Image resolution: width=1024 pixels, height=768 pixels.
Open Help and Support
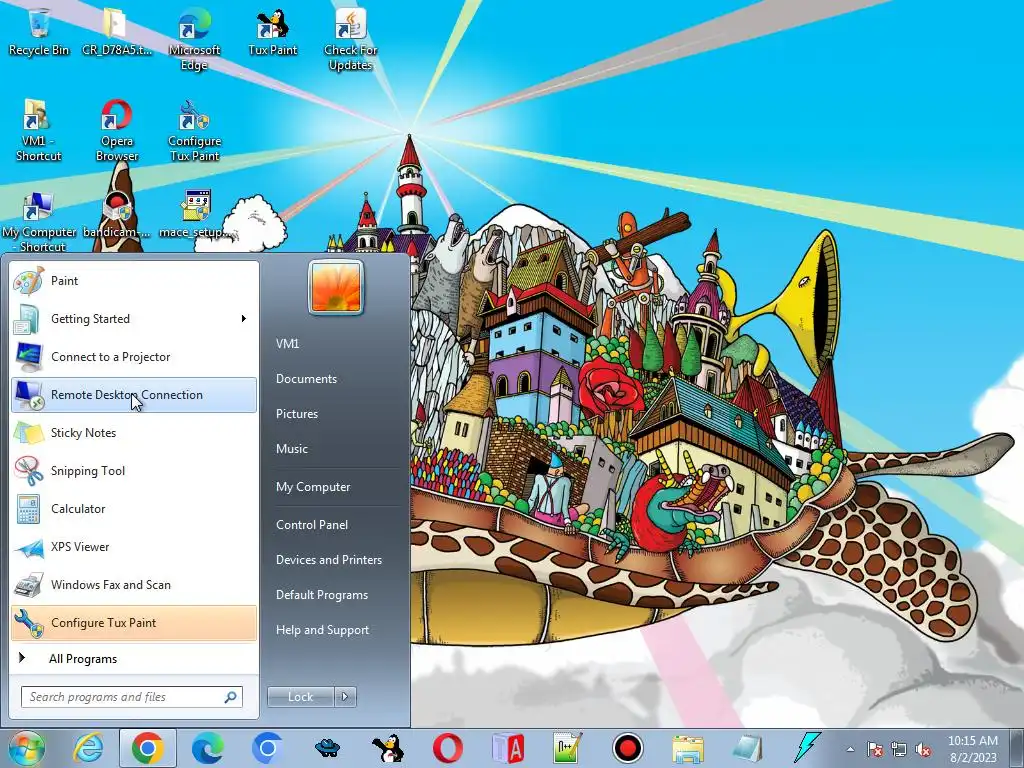click(322, 630)
